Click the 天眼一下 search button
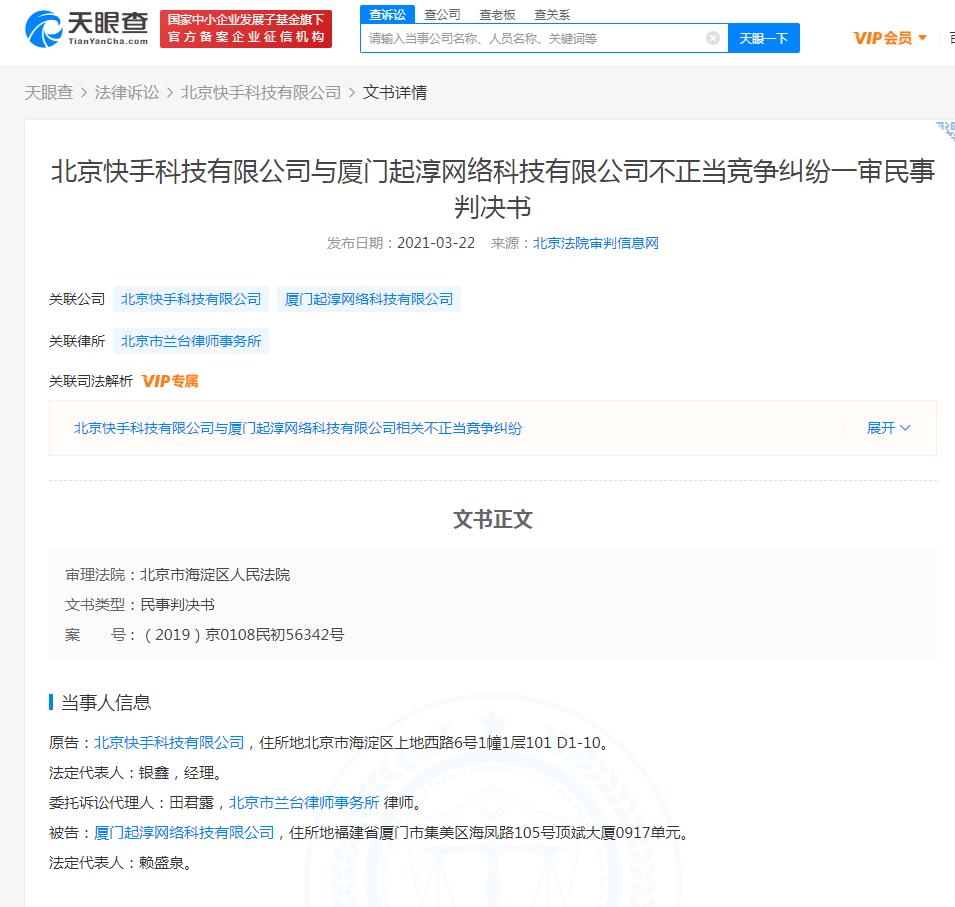 [763, 37]
